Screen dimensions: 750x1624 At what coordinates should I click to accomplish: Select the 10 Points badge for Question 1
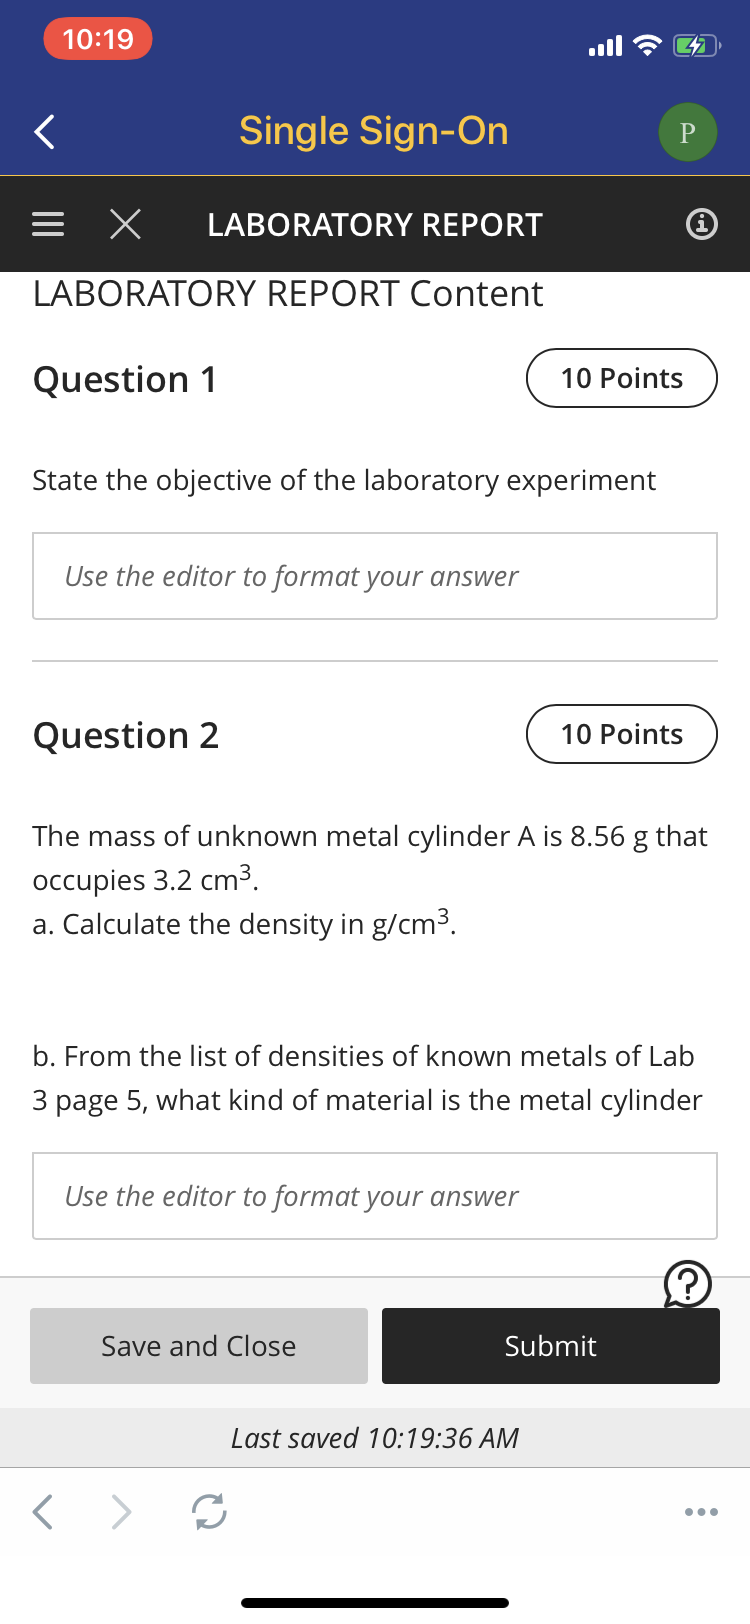pyautogui.click(x=622, y=378)
